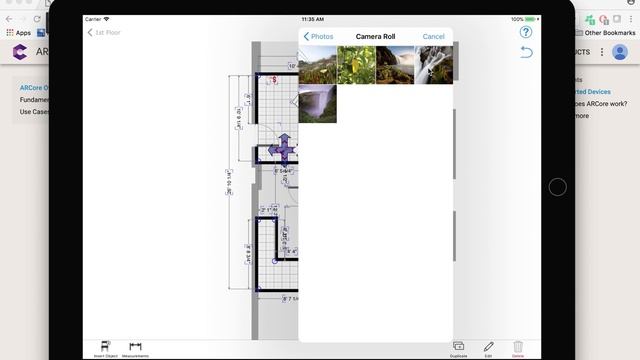Click the wall corner circle handle
Image resolution: width=640 pixels, height=360 pixels.
[x=275, y=261]
